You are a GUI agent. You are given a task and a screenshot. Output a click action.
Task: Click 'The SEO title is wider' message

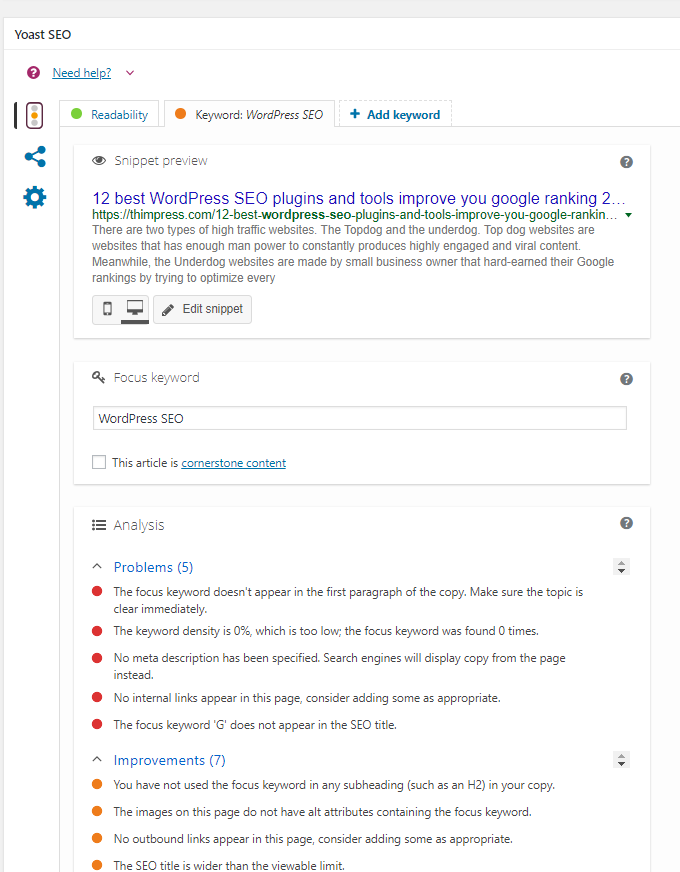click(x=229, y=865)
